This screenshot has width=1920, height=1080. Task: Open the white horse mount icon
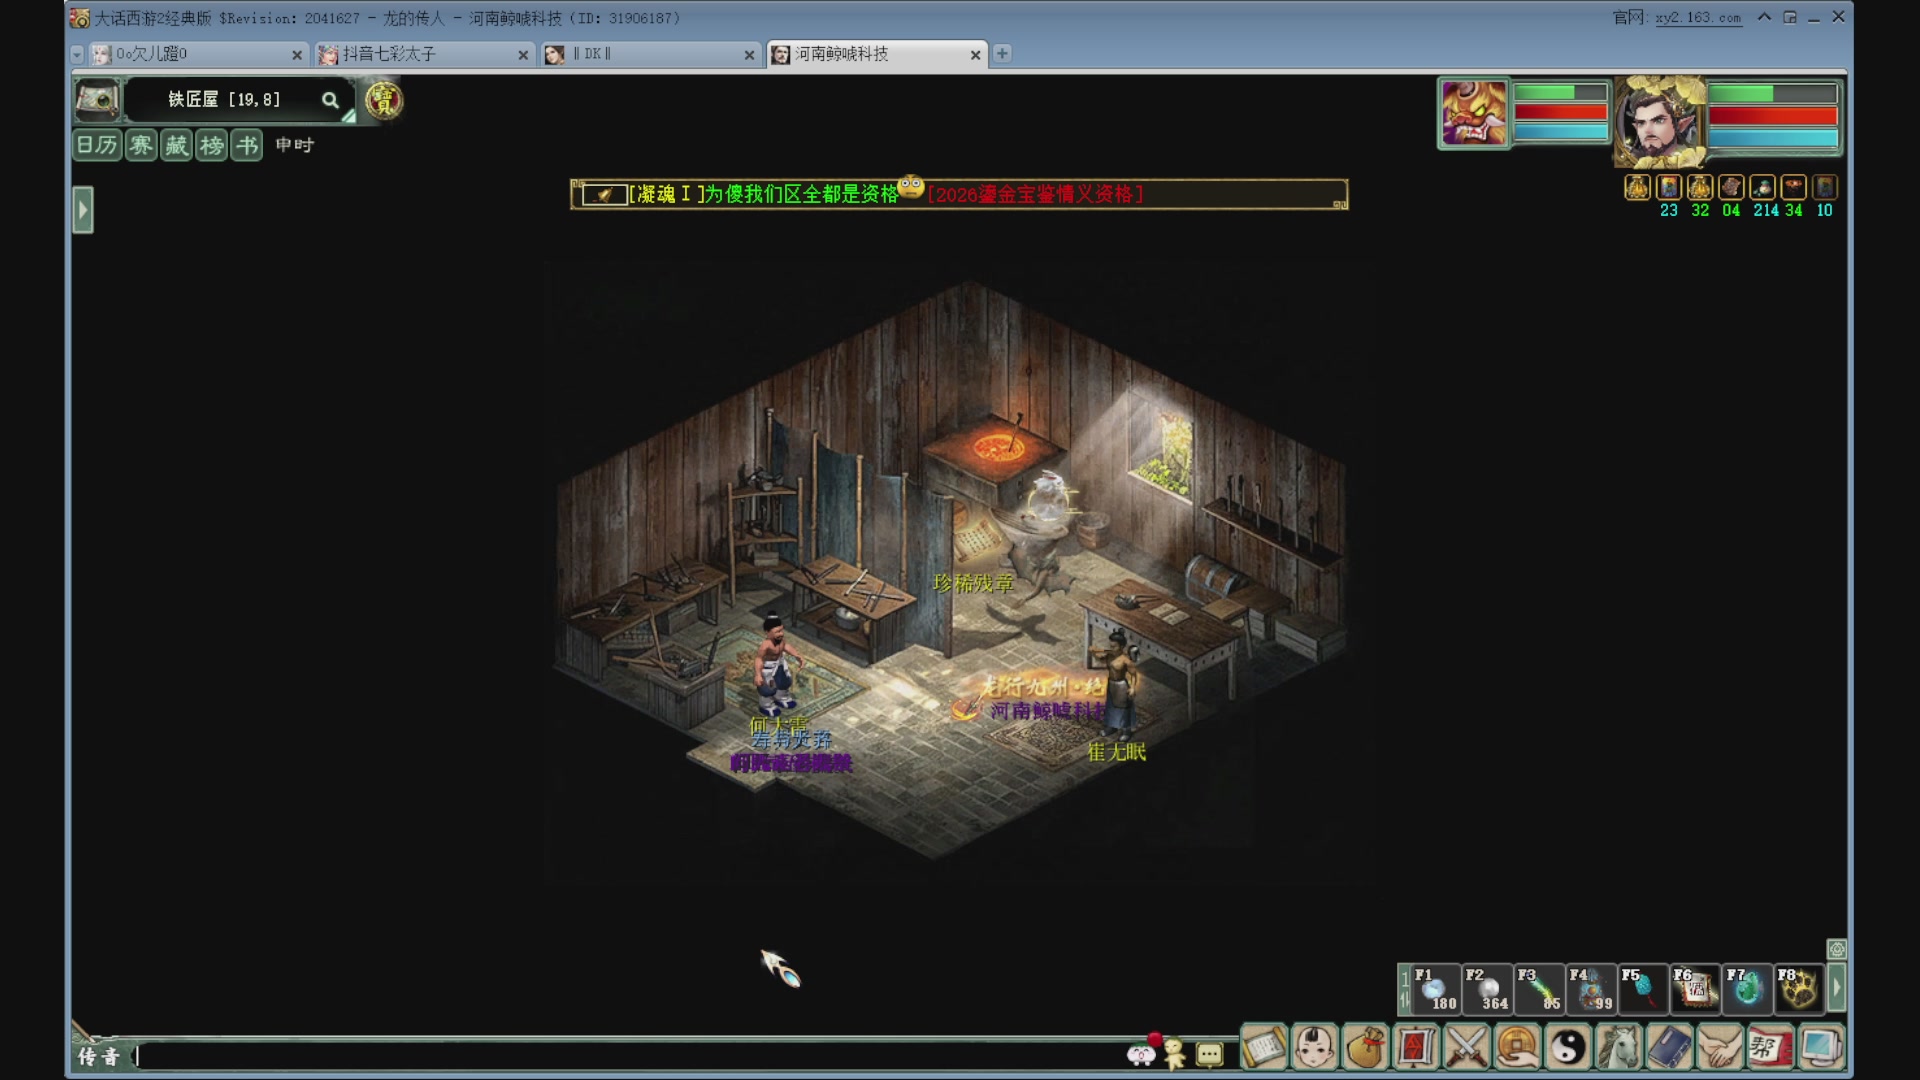tap(1619, 1047)
